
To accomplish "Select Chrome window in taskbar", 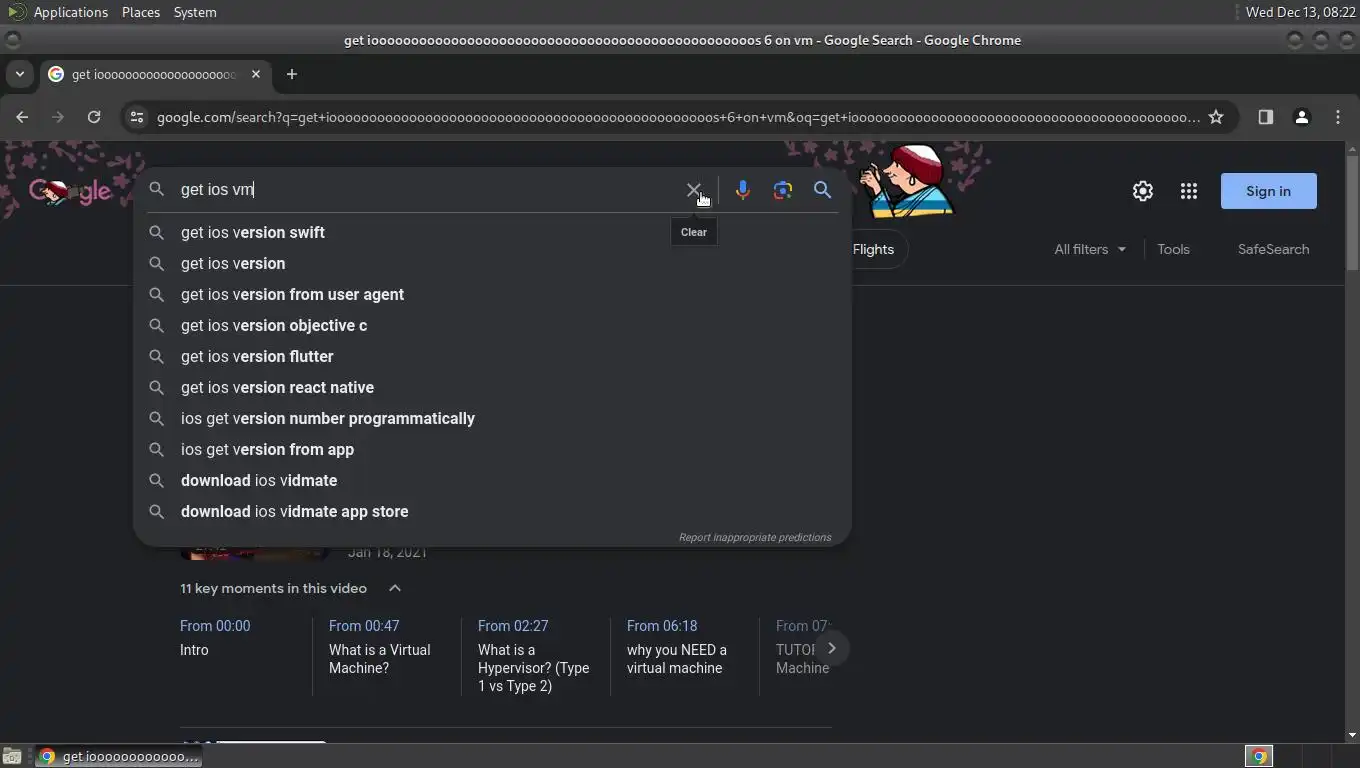I will coord(119,757).
